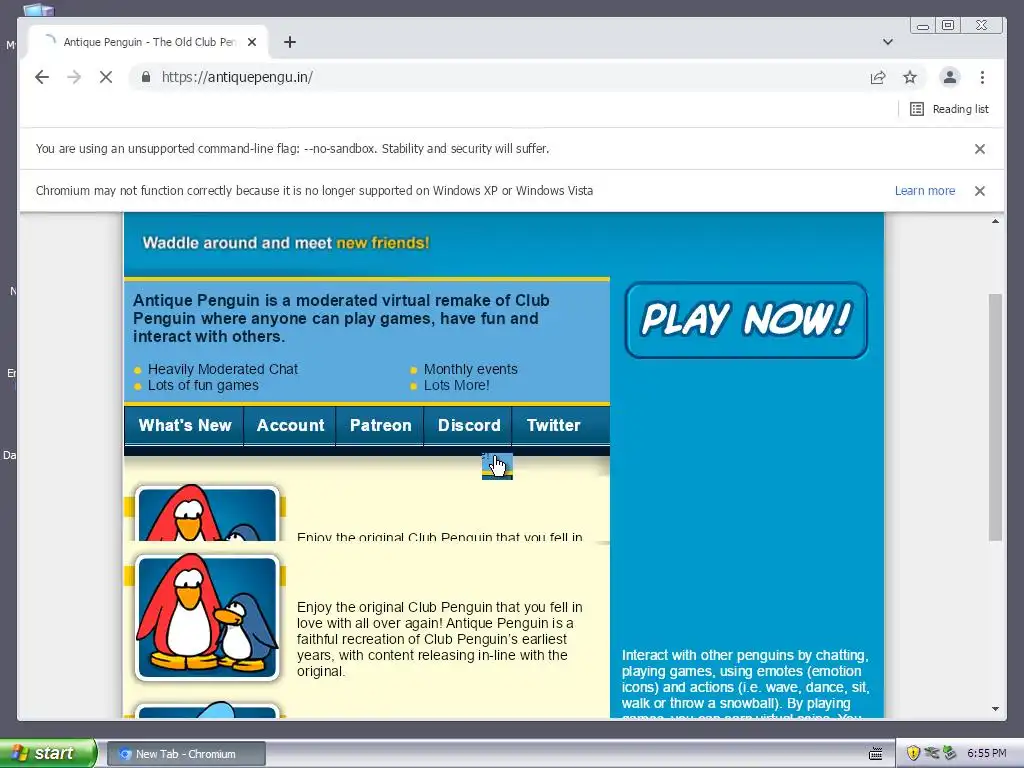Click the PLAY NOW! button
This screenshot has width=1024, height=768.
click(x=746, y=320)
